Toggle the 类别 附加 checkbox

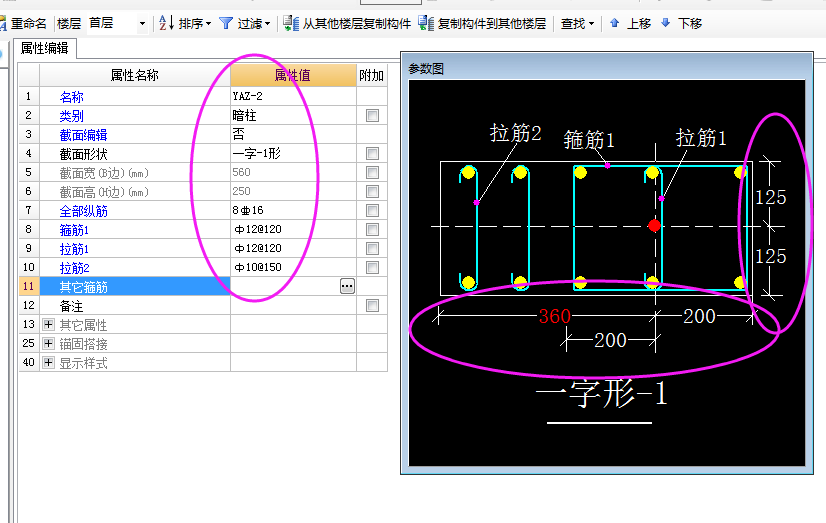pyautogui.click(x=372, y=115)
